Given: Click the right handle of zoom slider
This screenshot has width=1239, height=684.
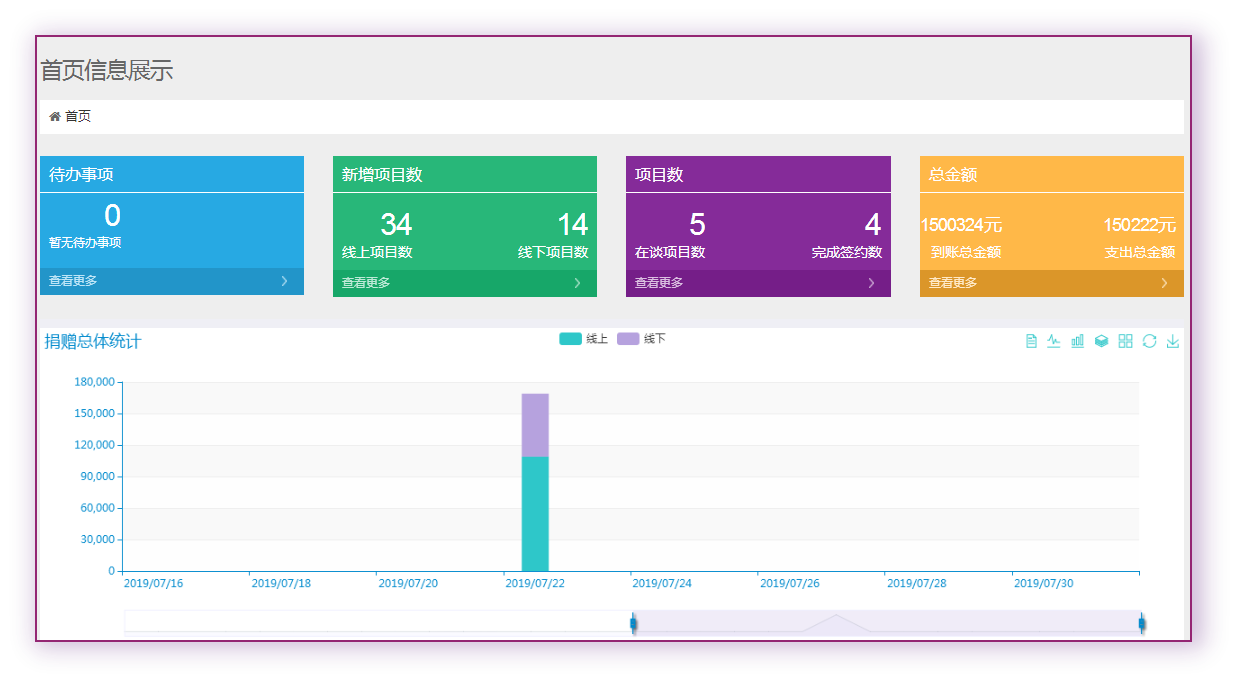Looking at the screenshot, I should point(1141,623).
